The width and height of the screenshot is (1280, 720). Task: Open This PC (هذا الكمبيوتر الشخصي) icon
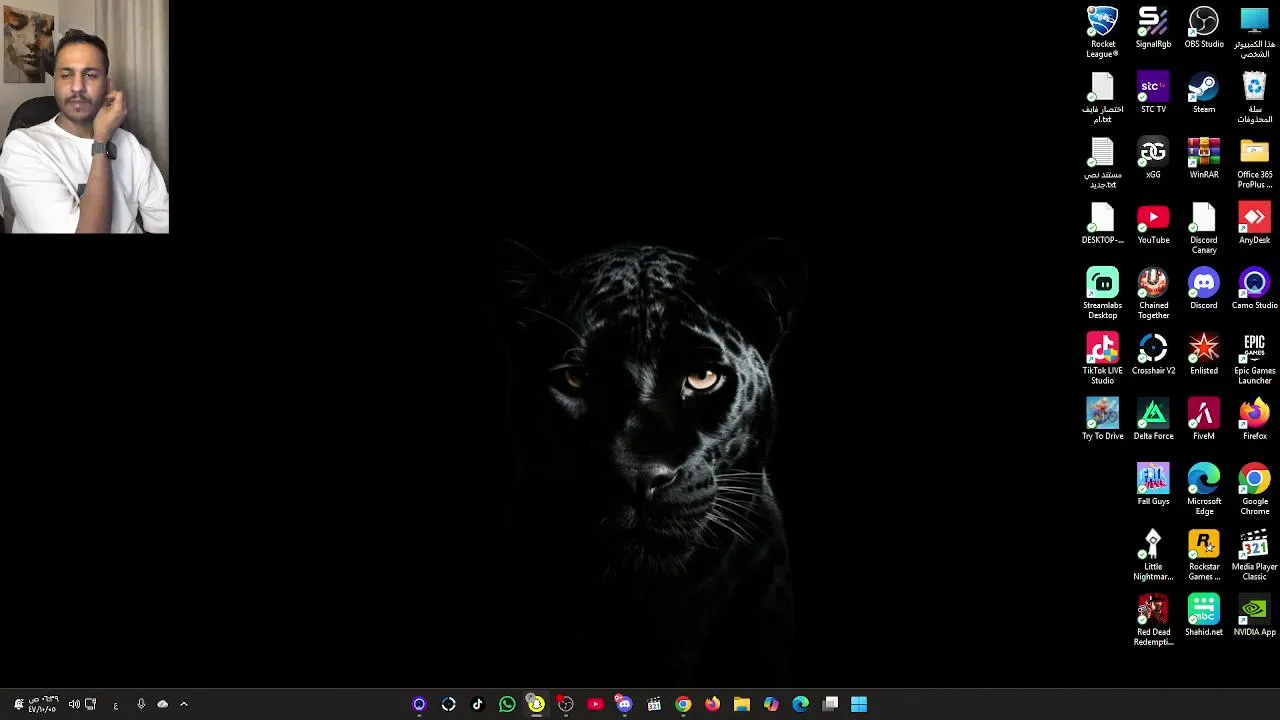pos(1254,32)
